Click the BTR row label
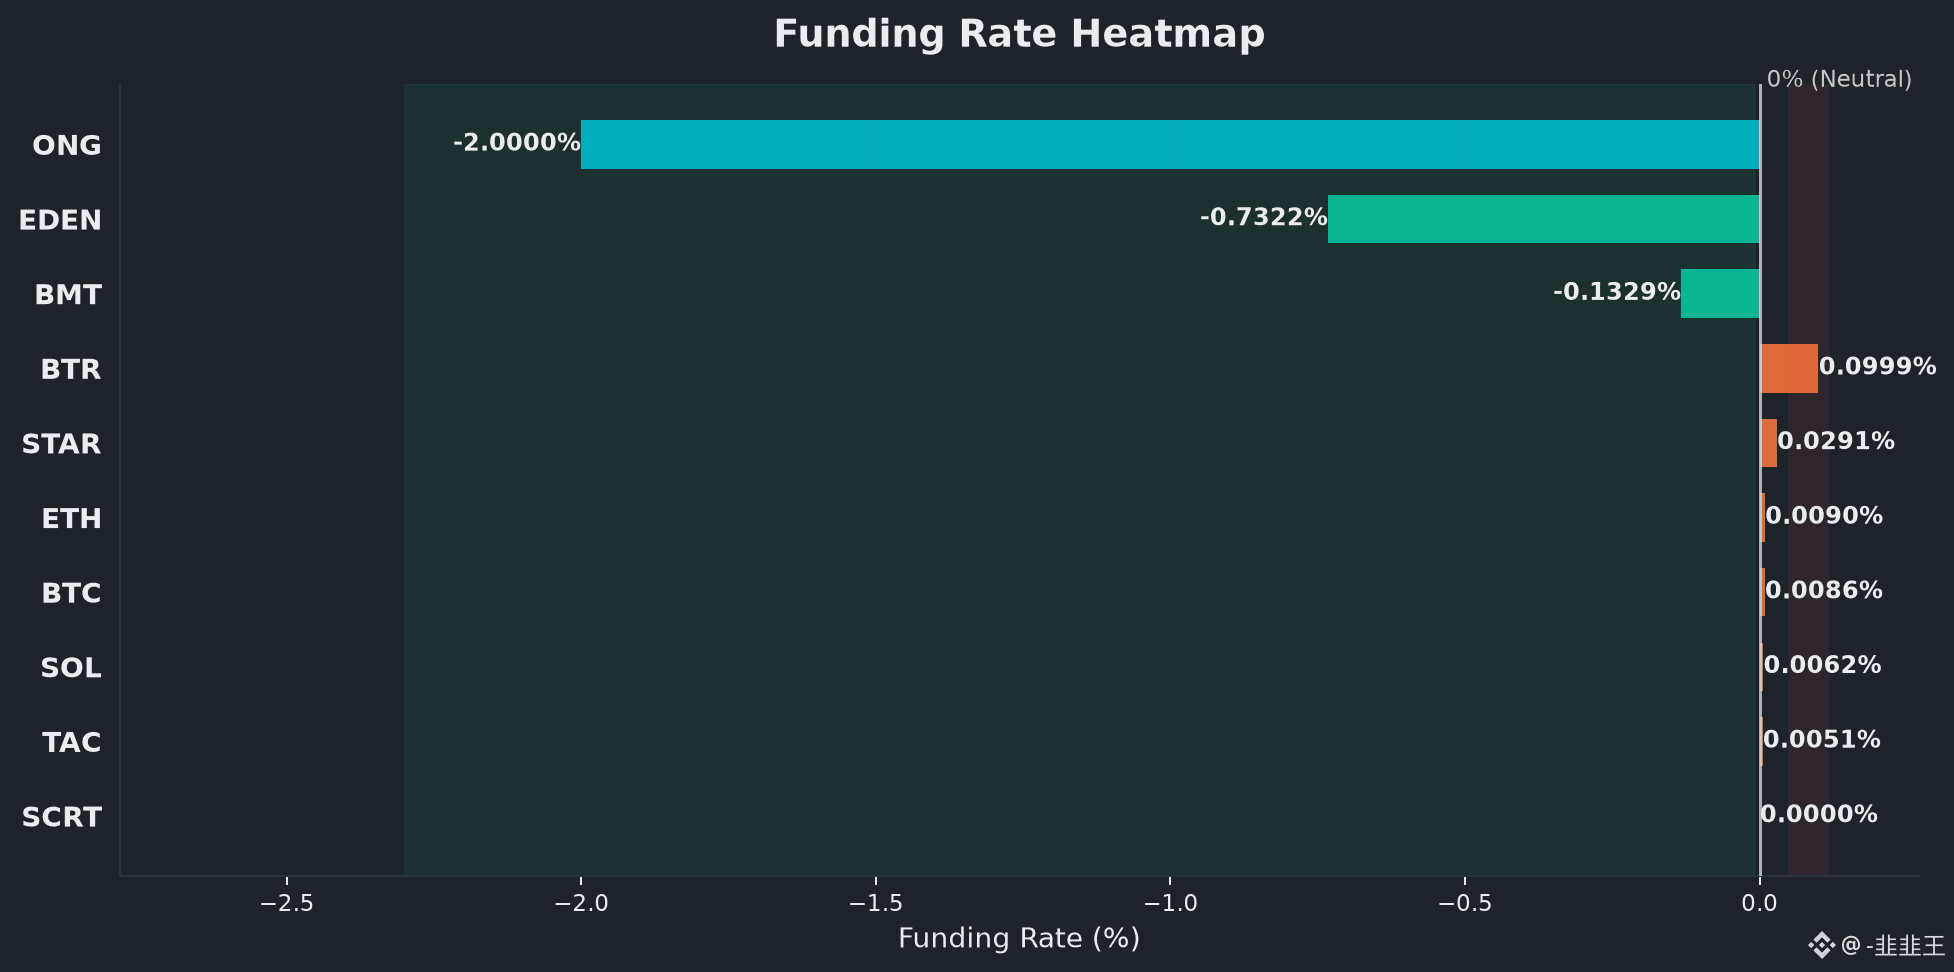This screenshot has height=972, width=1954. (x=71, y=369)
